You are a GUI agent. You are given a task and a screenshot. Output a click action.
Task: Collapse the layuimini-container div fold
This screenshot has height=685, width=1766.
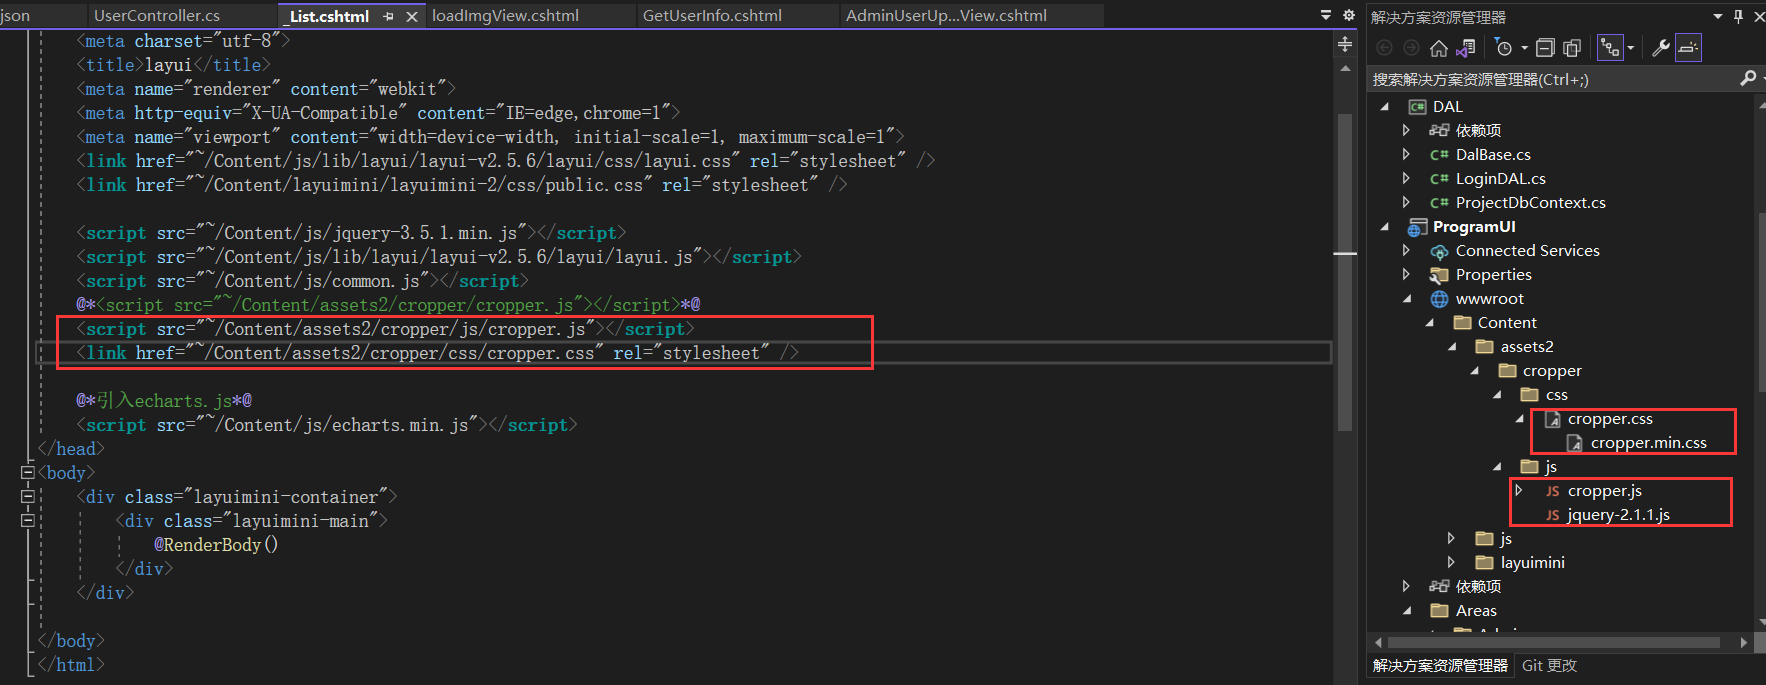tap(28, 497)
